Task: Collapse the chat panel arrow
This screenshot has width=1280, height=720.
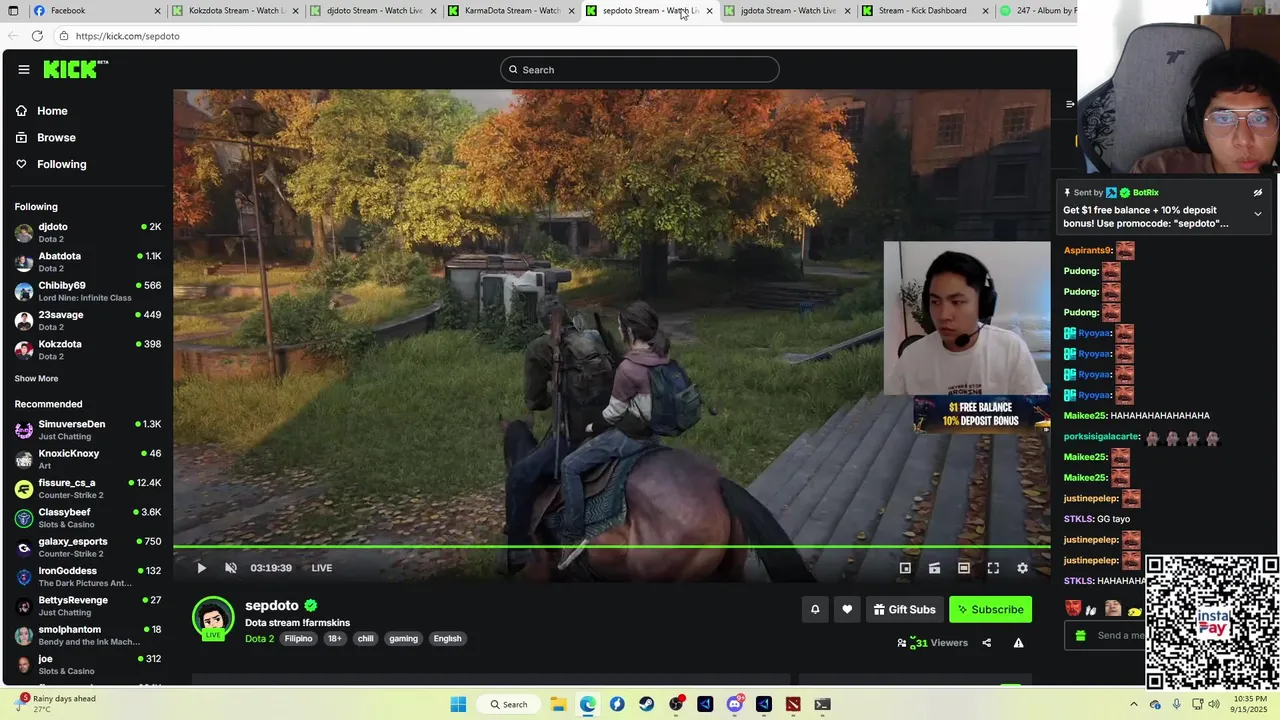Action: 1070,104
